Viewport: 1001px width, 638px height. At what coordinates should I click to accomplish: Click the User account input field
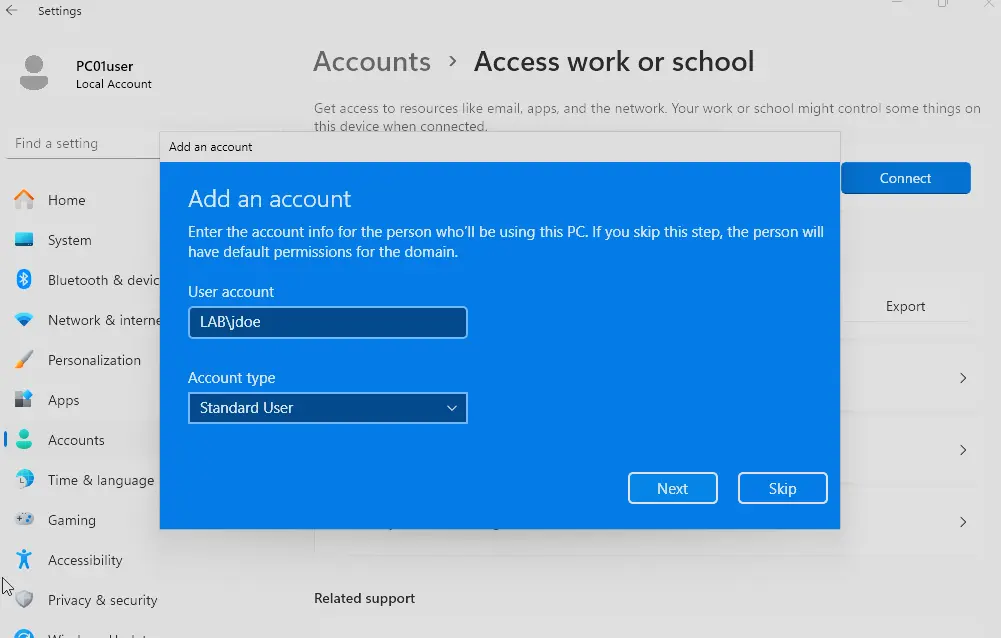pyautogui.click(x=327, y=323)
